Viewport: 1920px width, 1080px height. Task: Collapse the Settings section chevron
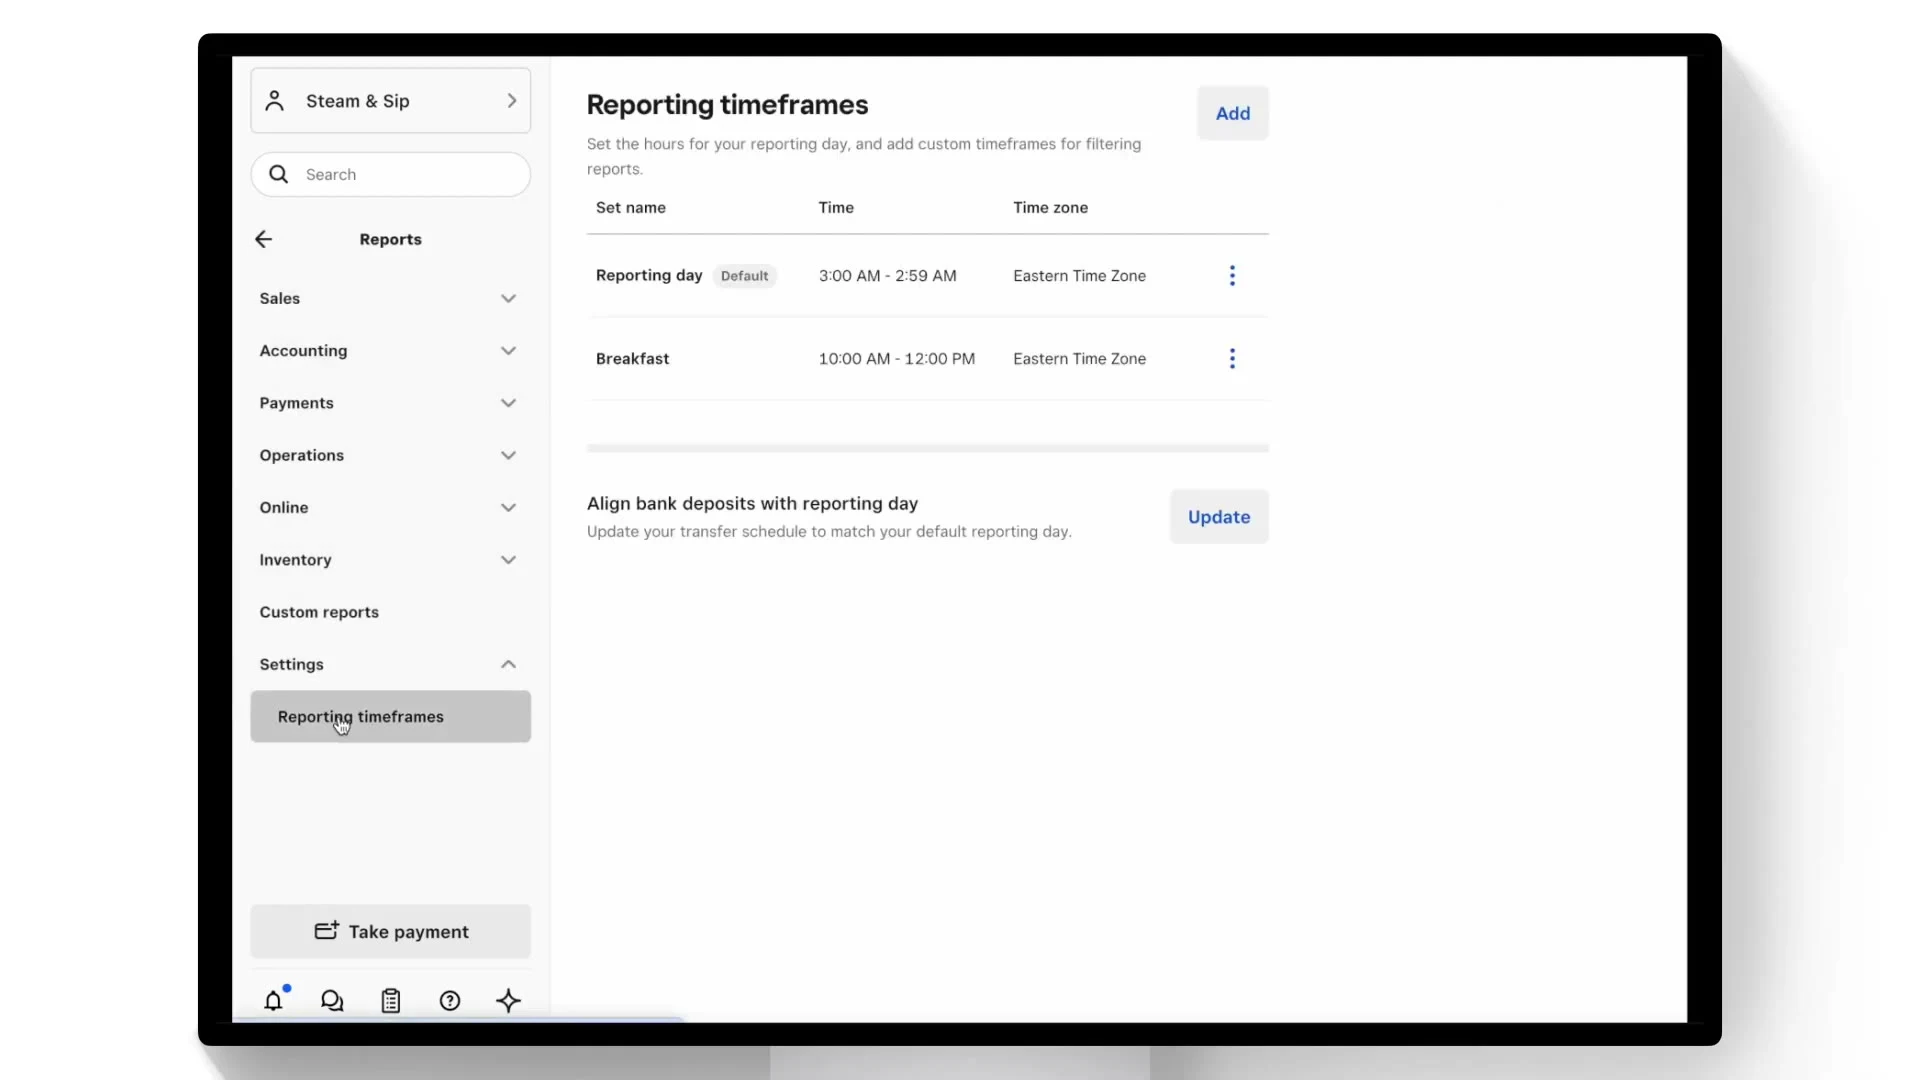(x=508, y=664)
